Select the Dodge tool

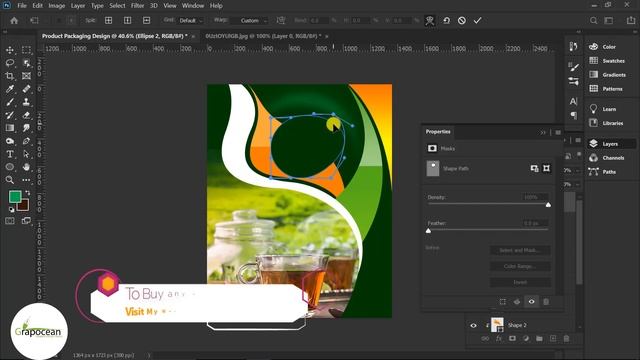click(x=10, y=141)
